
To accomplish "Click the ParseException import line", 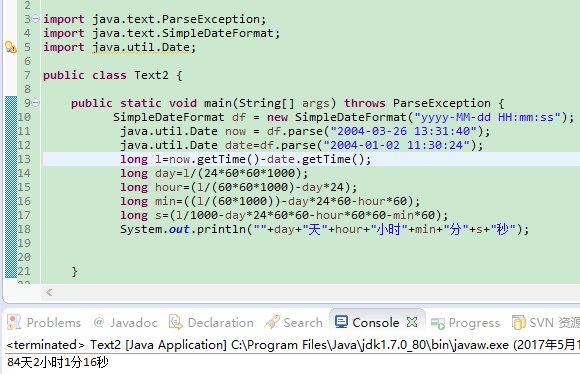I will point(155,19).
